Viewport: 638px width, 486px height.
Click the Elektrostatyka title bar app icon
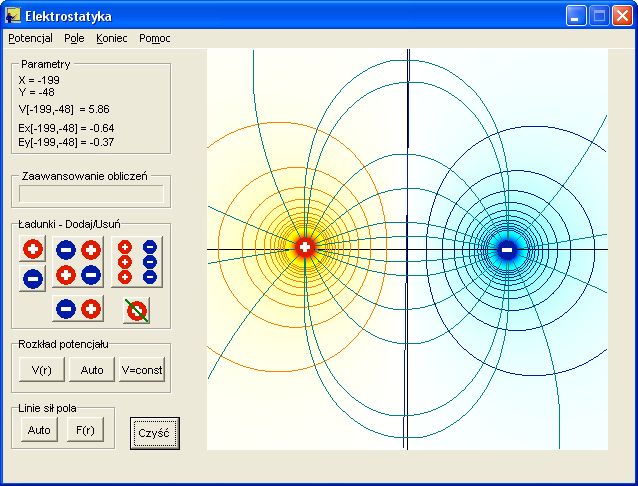click(13, 16)
